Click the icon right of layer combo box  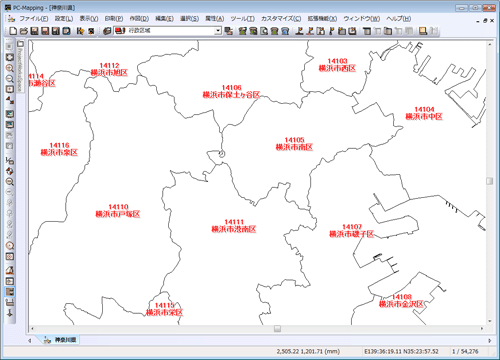click(x=228, y=31)
